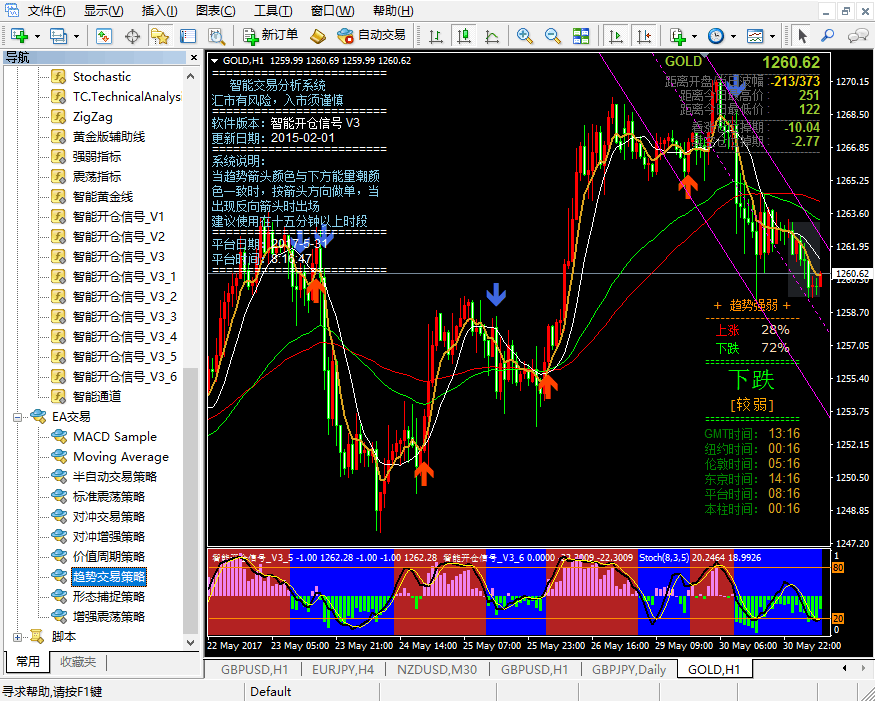The image size is (875, 701).
Task: Tile chart windows using the grid icon
Action: pyautogui.click(x=581, y=36)
